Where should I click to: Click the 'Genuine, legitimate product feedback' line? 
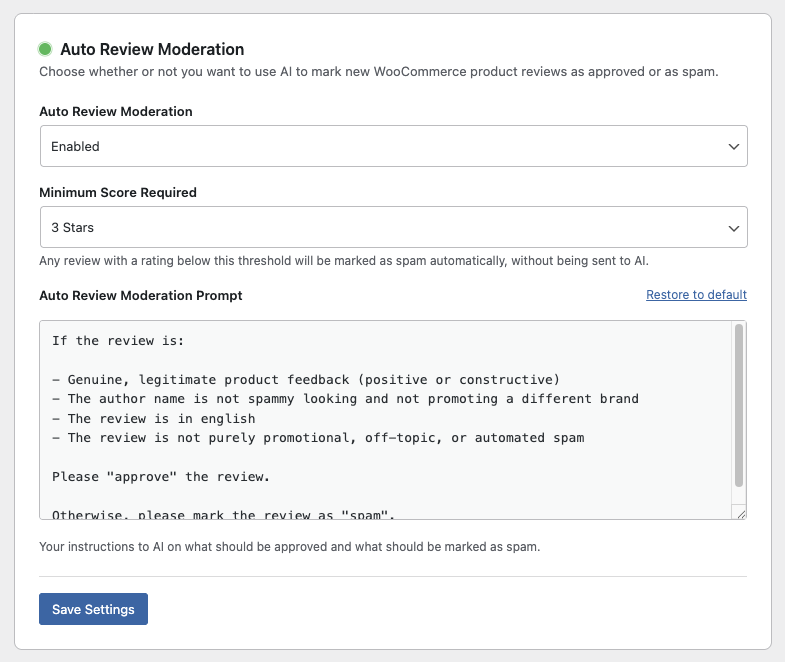[305, 379]
